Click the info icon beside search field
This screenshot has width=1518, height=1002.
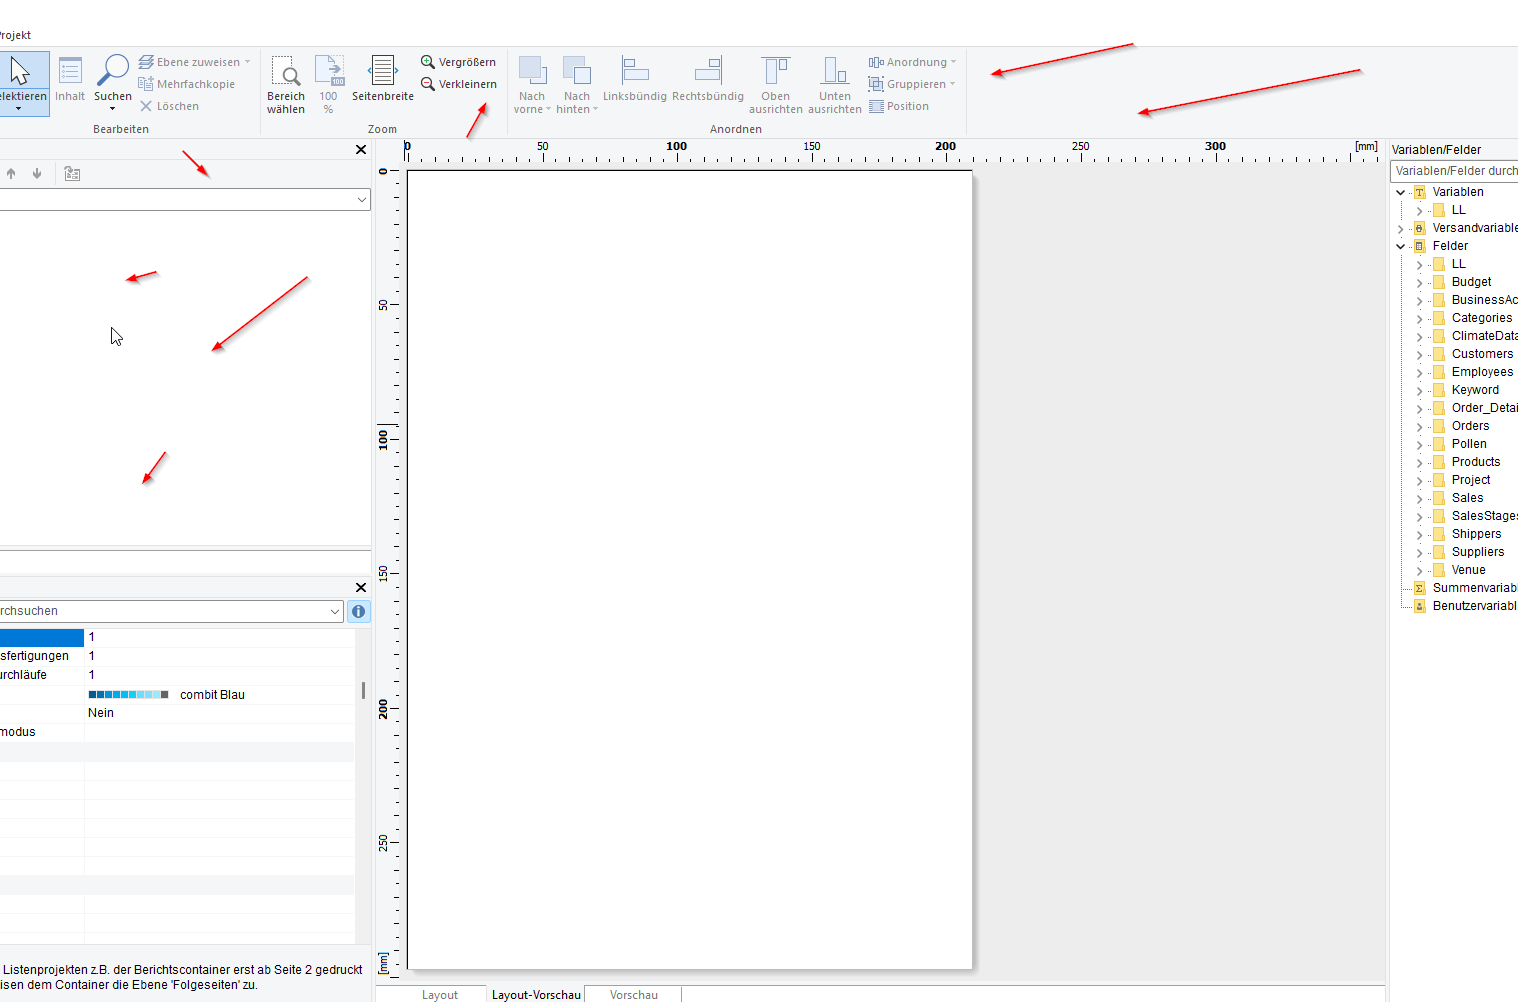tap(359, 611)
